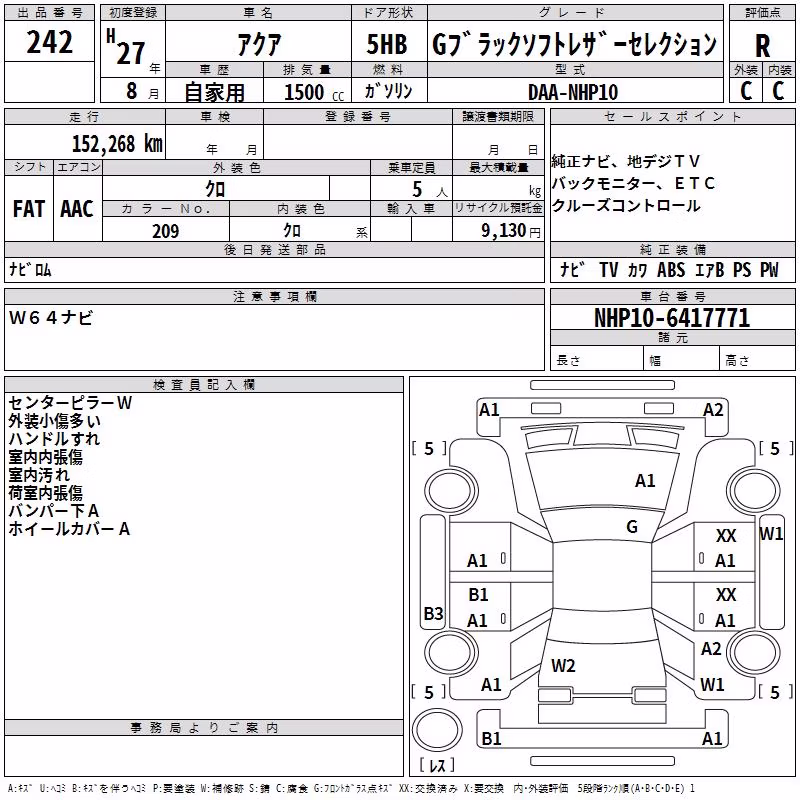Select the model code DAA-NHP10
The image size is (800, 800).
573,92
